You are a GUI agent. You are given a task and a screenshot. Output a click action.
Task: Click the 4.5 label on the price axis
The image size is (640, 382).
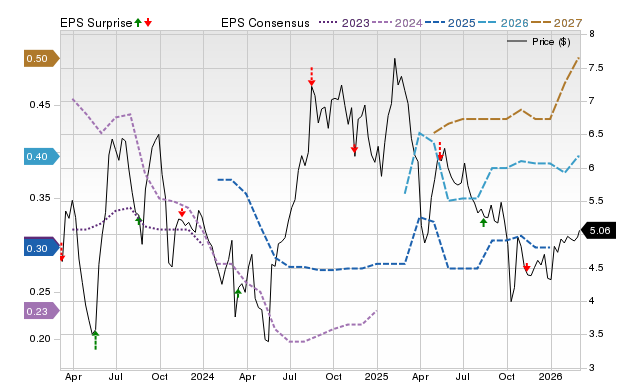(596, 268)
